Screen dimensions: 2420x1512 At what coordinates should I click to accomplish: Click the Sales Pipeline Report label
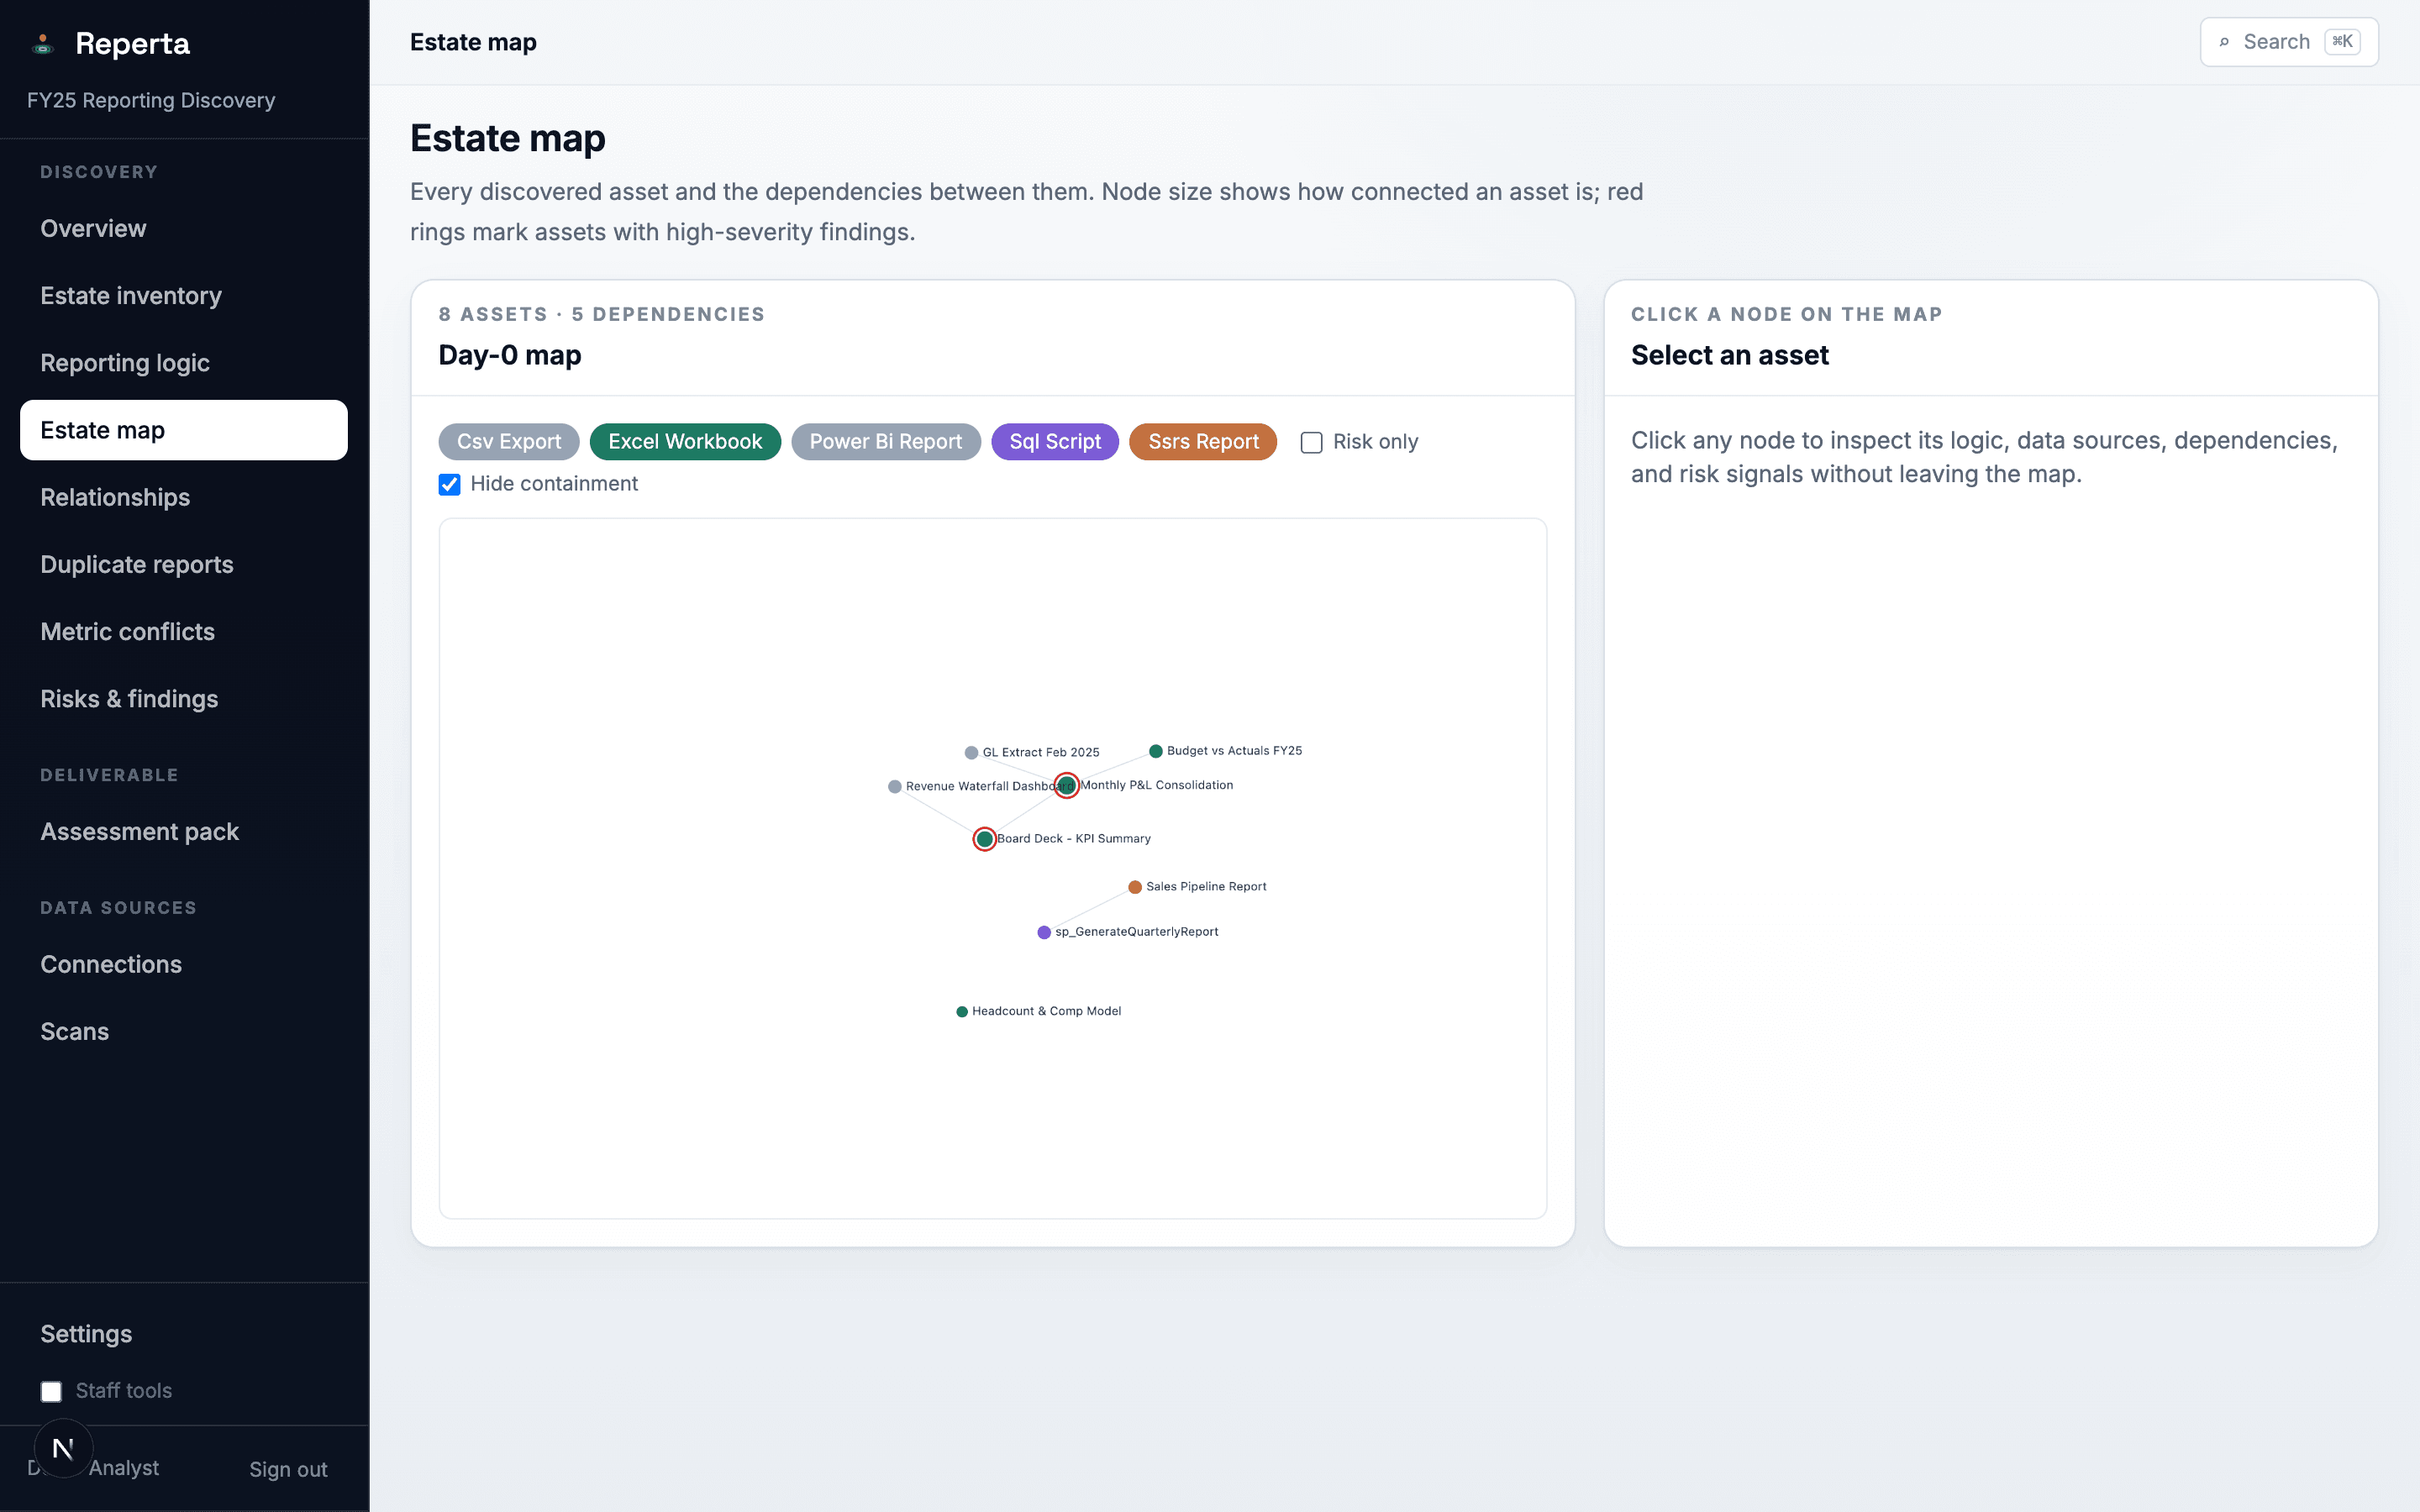click(x=1206, y=887)
